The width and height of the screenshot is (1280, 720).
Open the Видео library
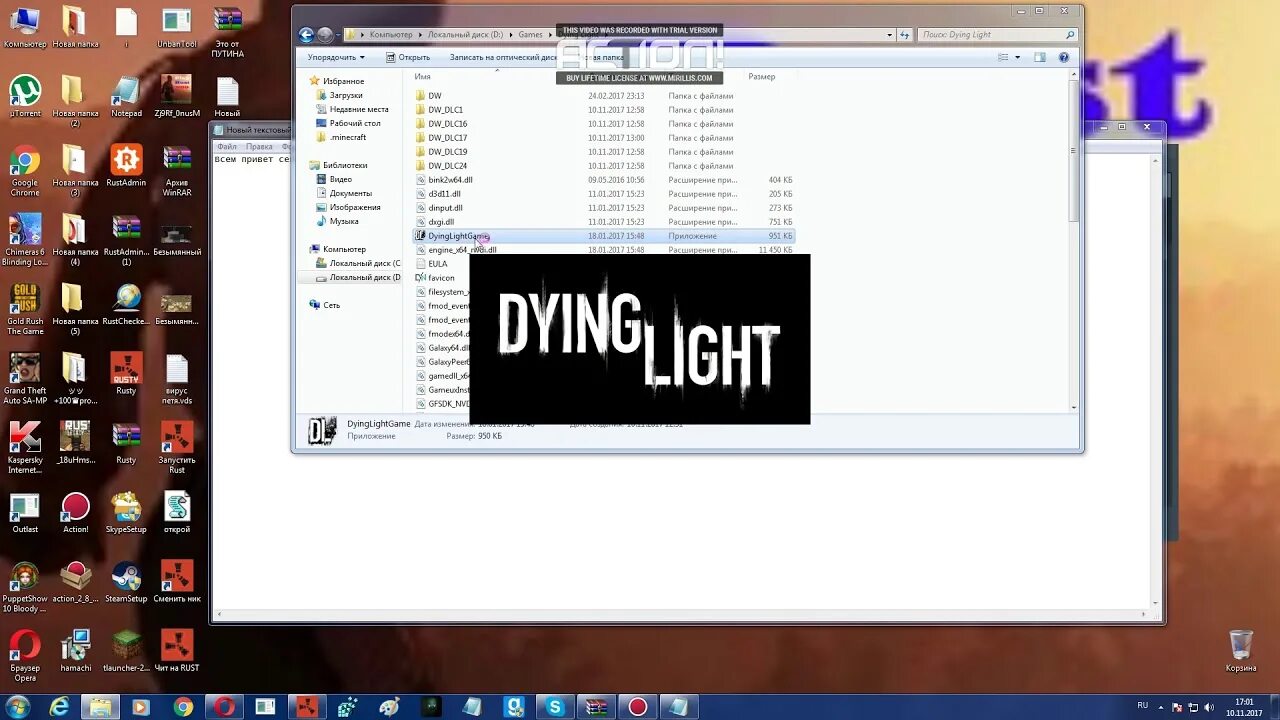(340, 179)
